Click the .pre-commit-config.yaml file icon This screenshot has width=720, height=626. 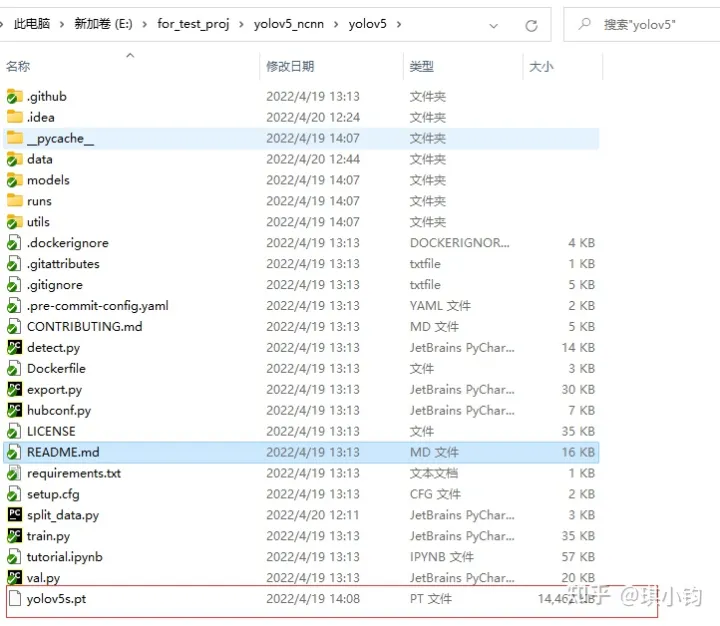coord(14,306)
